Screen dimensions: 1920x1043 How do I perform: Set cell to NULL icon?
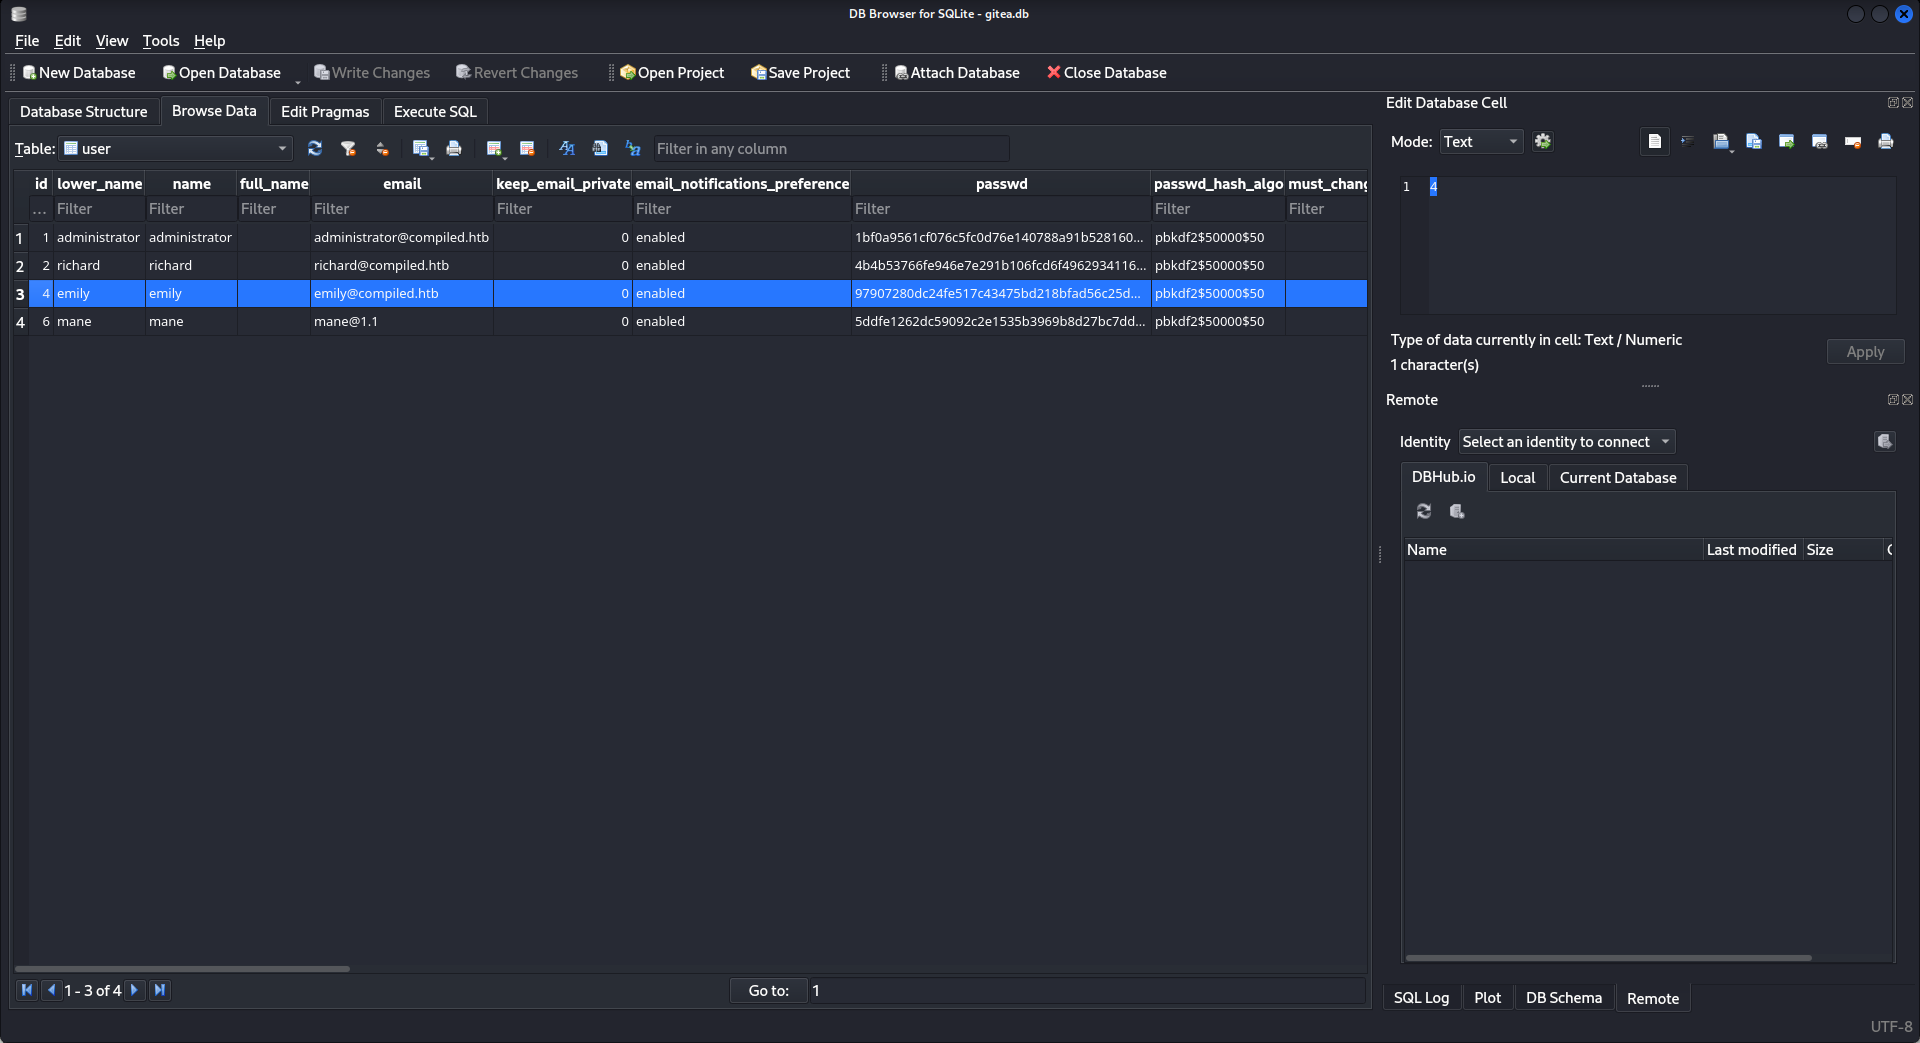[x=1853, y=142]
